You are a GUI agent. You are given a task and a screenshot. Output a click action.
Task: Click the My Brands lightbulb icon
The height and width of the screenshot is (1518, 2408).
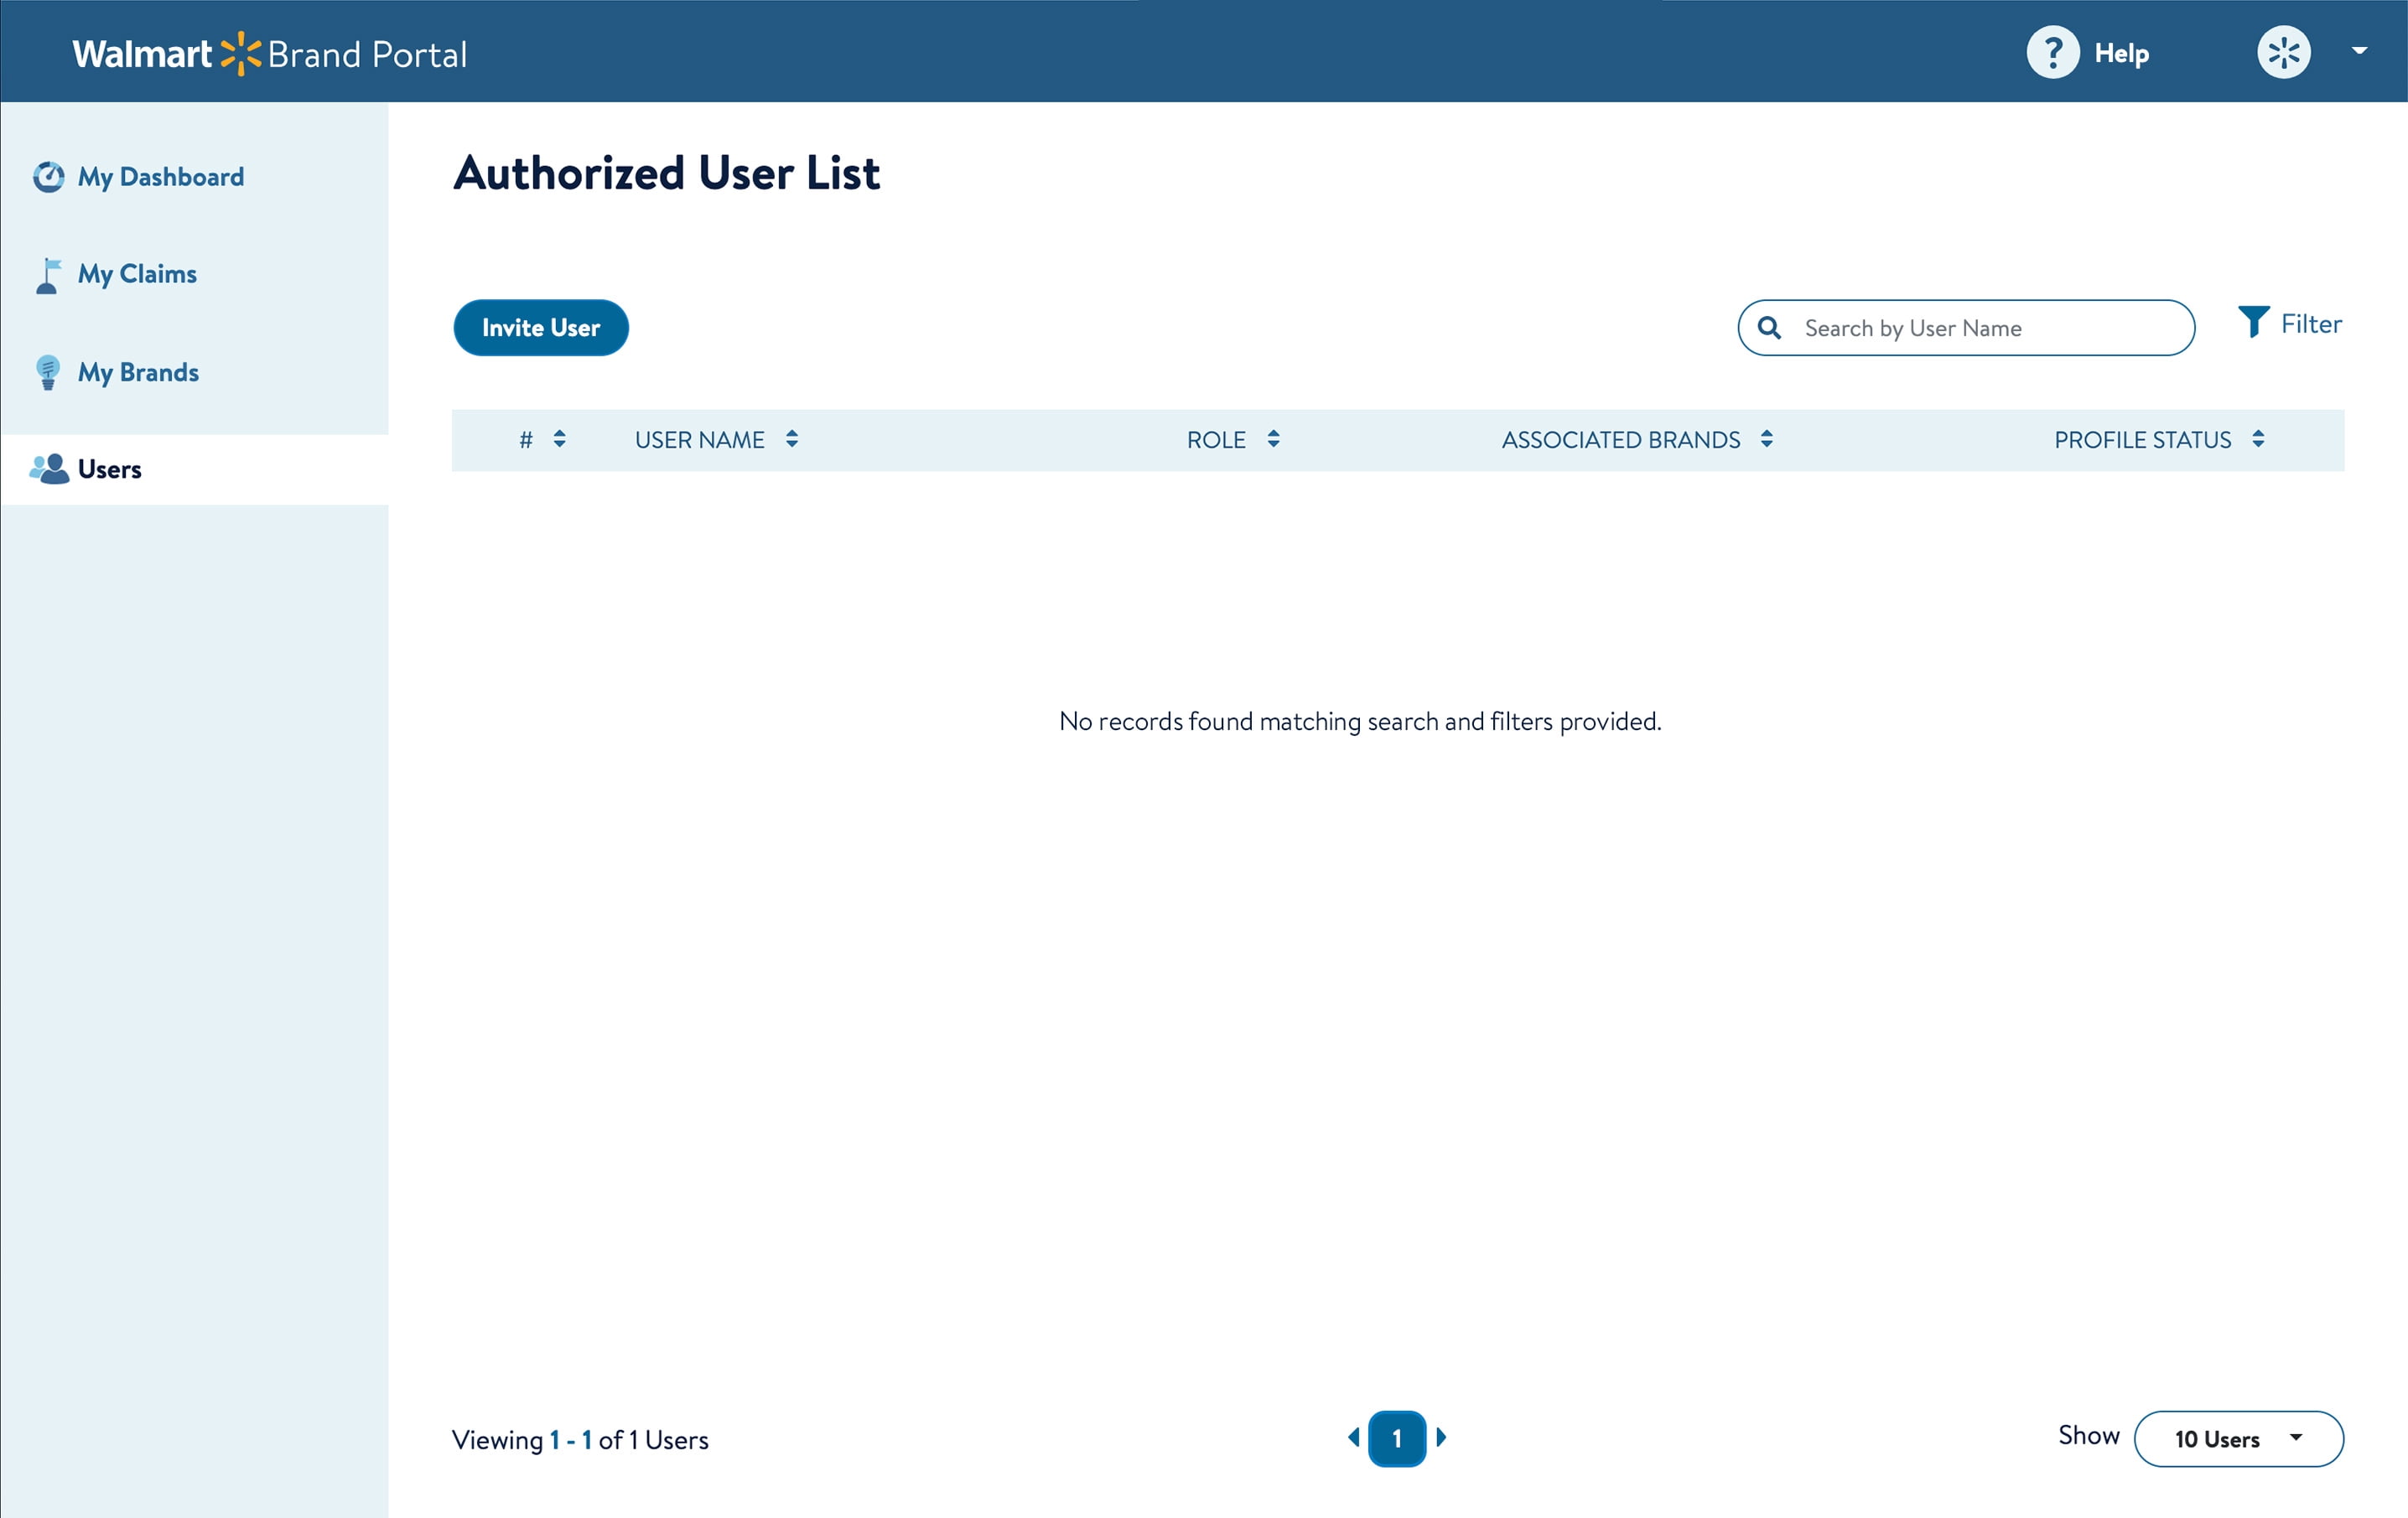click(x=47, y=372)
